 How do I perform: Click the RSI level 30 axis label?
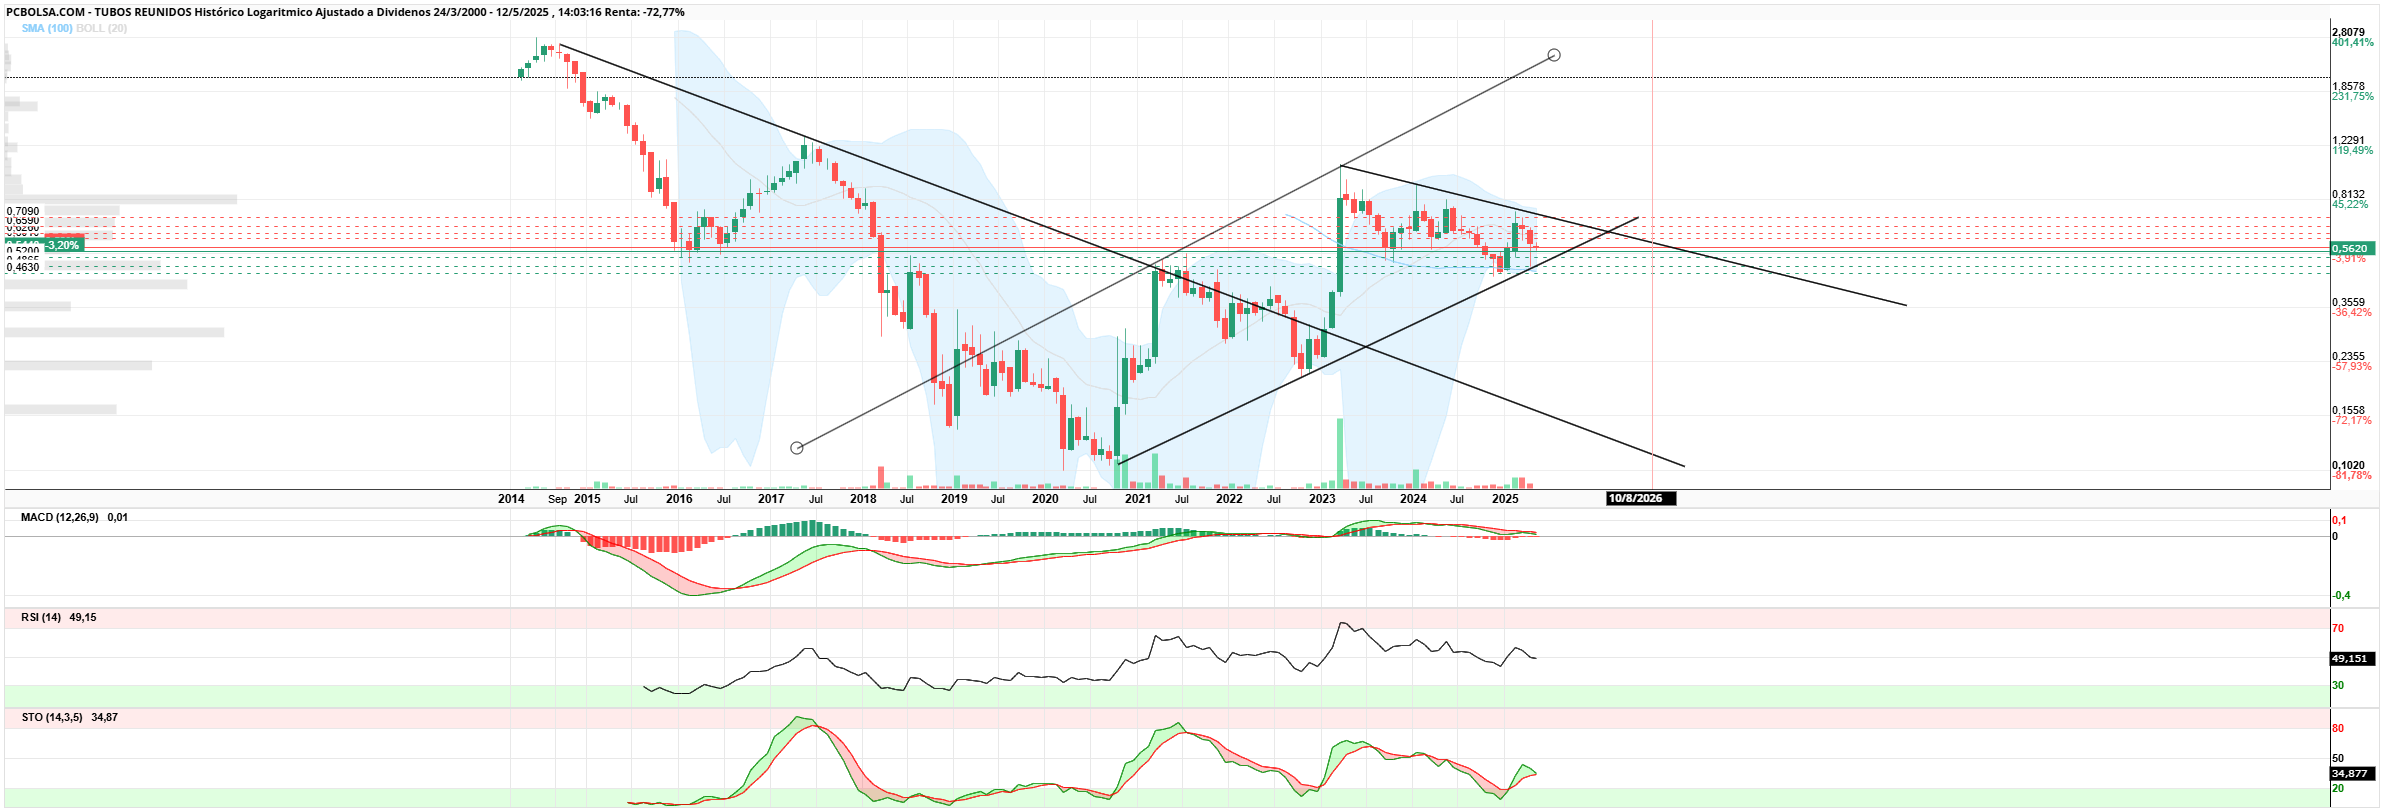tap(2338, 685)
